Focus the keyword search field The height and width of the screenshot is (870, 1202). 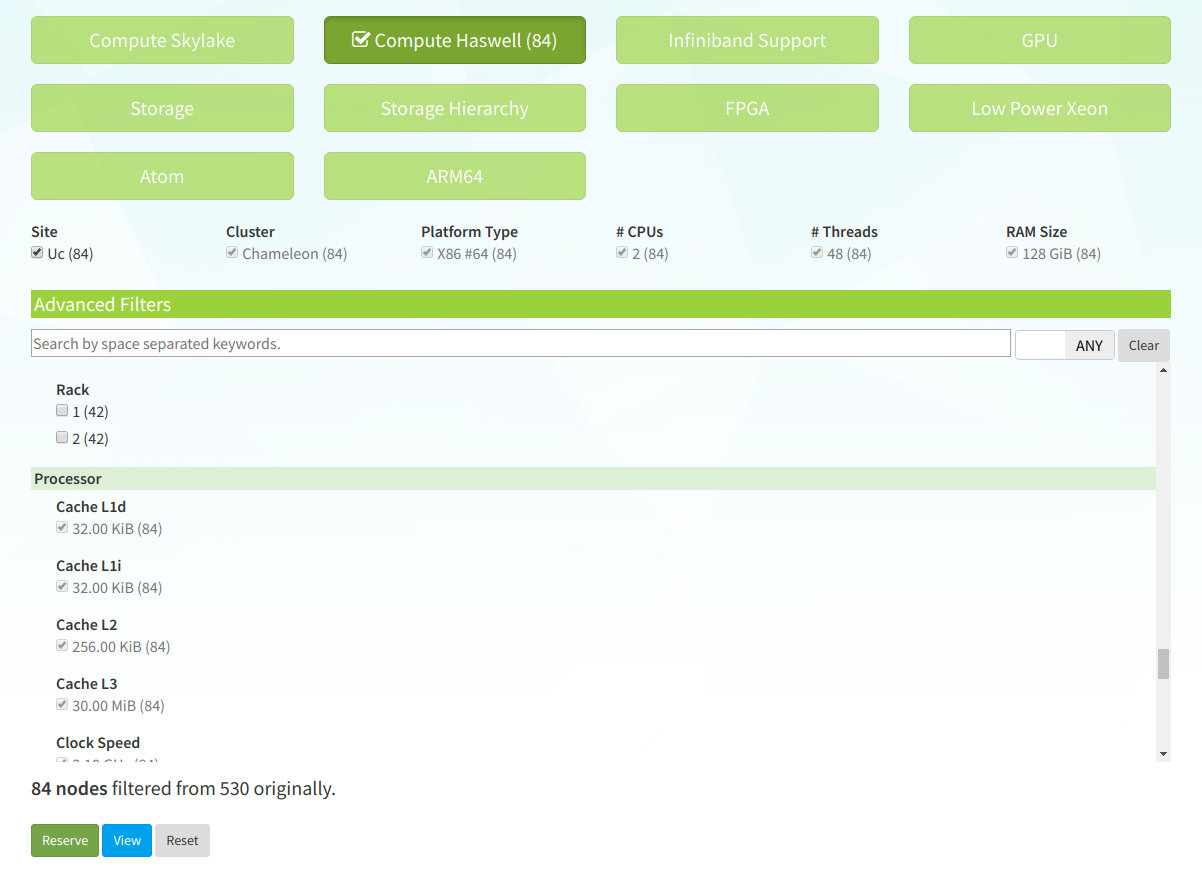click(x=521, y=343)
